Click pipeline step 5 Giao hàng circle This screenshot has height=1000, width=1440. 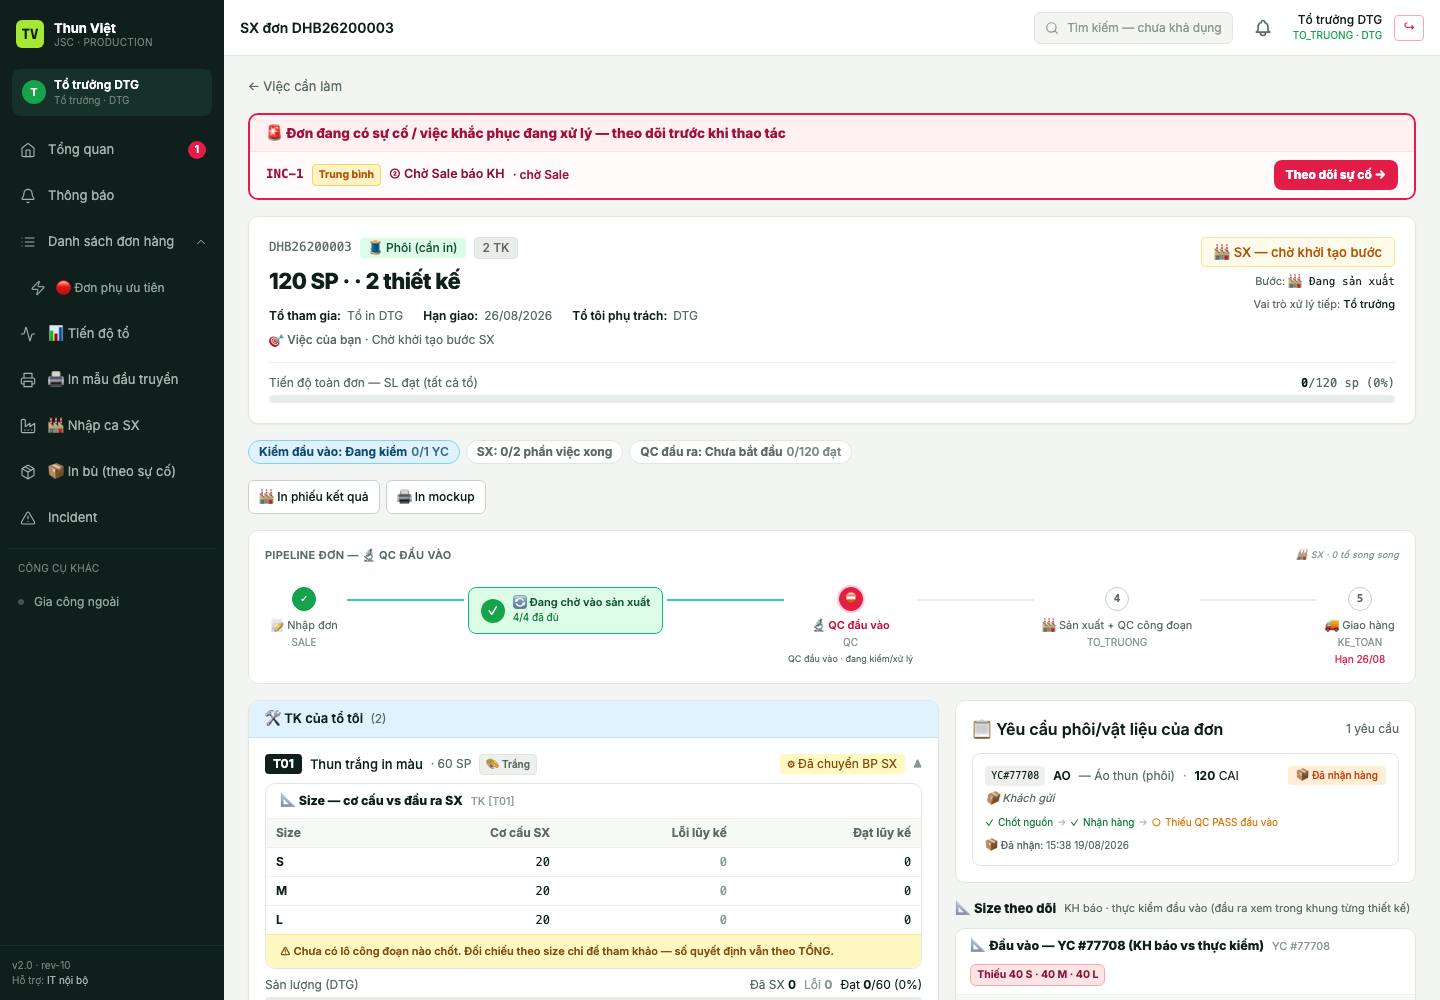[1359, 599]
